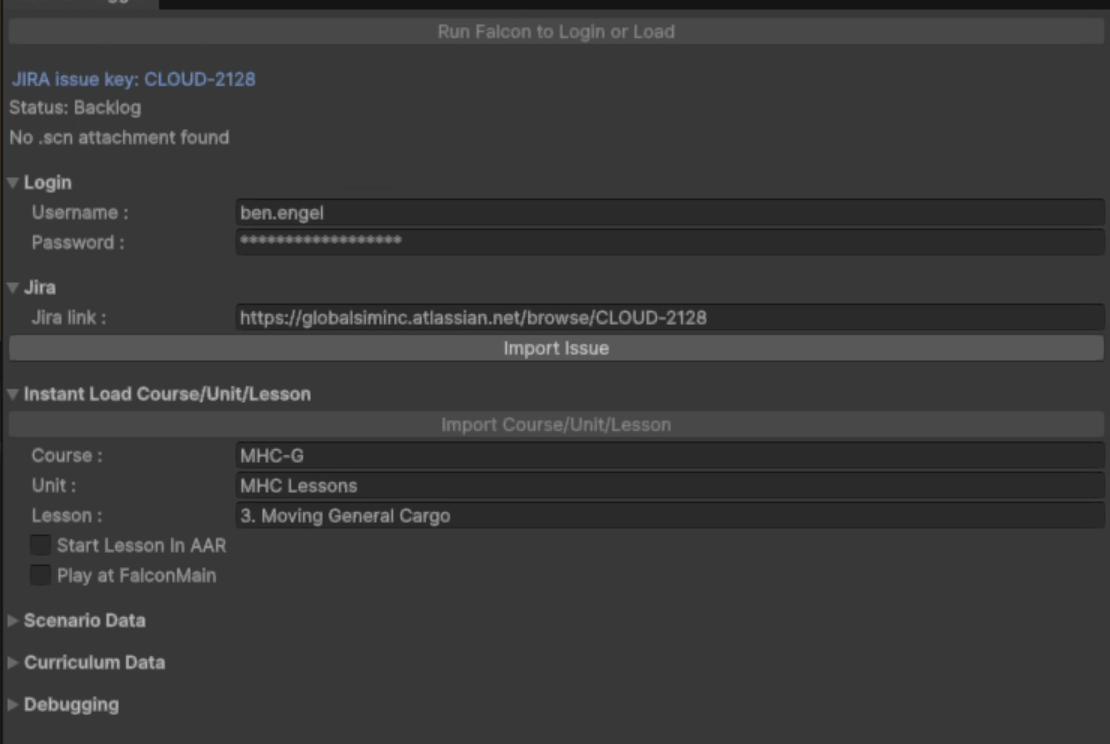Click the Import Course/Unit/Lesson button

click(556, 425)
